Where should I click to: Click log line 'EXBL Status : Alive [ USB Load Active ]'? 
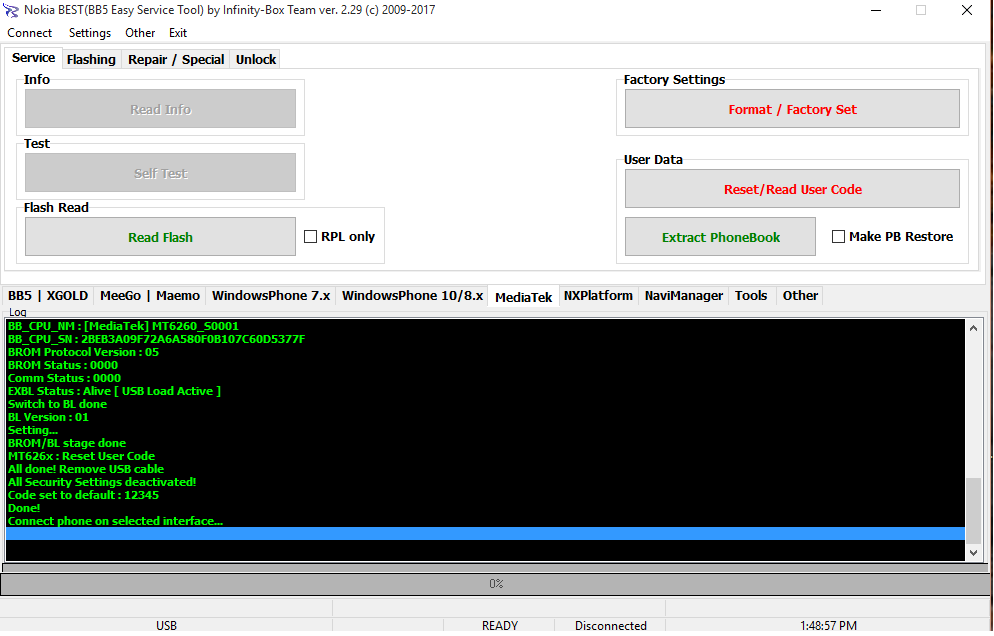point(114,391)
